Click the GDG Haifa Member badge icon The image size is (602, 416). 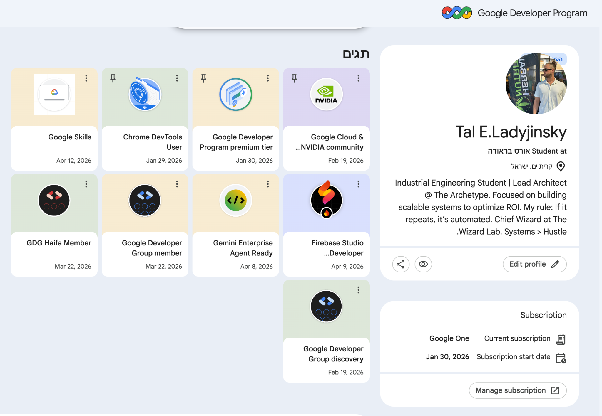(54, 200)
